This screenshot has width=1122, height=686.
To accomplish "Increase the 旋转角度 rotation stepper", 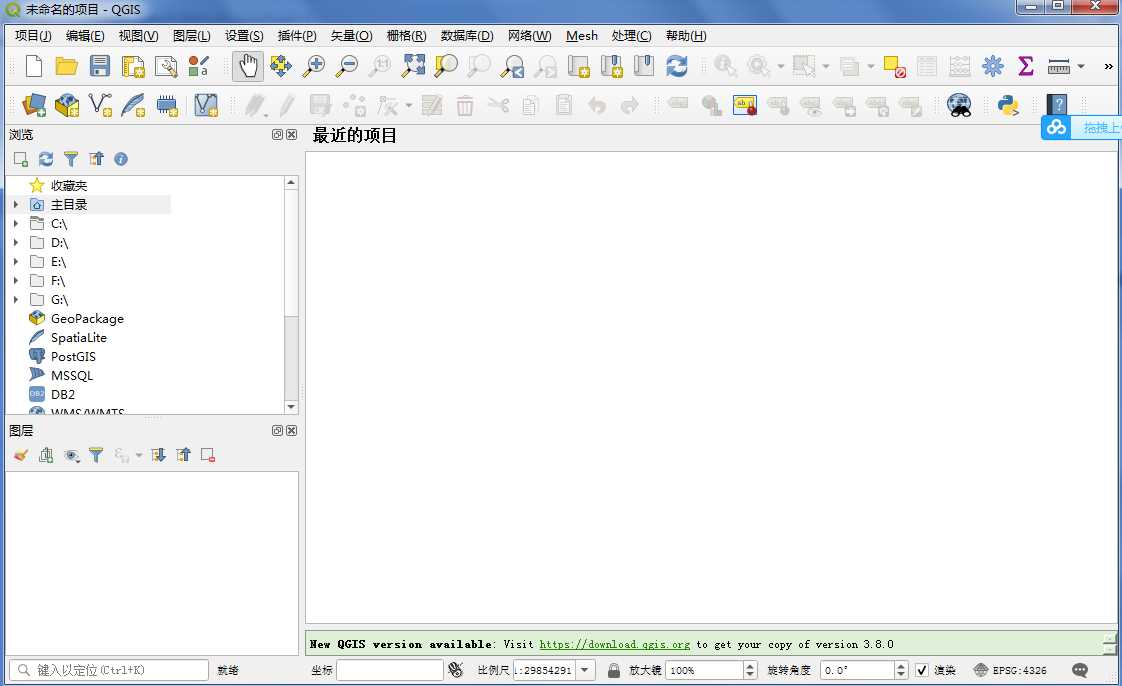I will coord(901,666).
